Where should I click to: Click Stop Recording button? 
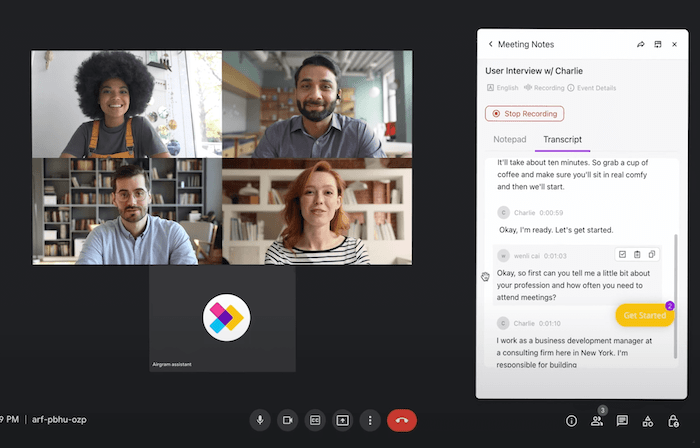pos(525,114)
